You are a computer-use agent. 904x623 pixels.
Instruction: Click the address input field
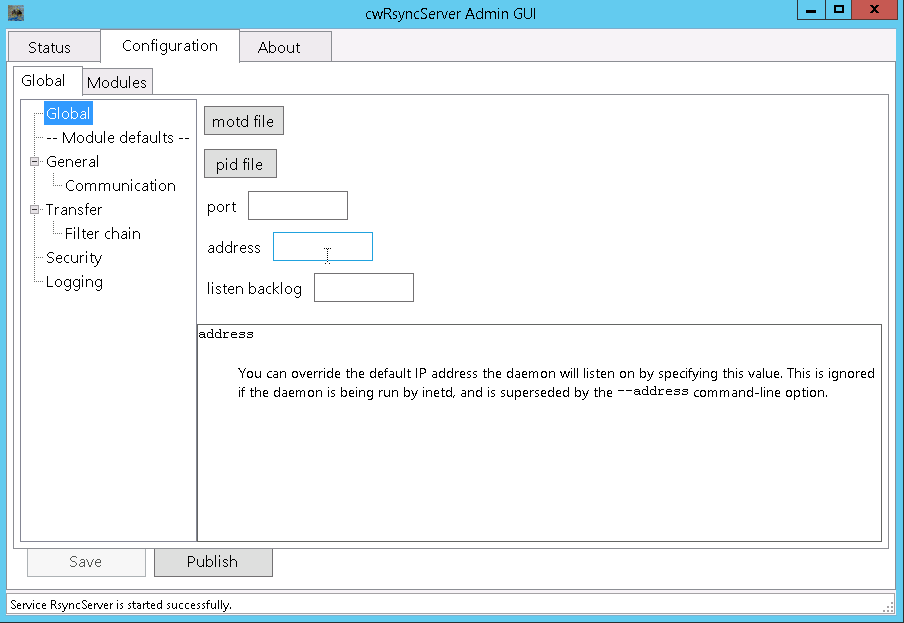click(x=322, y=246)
